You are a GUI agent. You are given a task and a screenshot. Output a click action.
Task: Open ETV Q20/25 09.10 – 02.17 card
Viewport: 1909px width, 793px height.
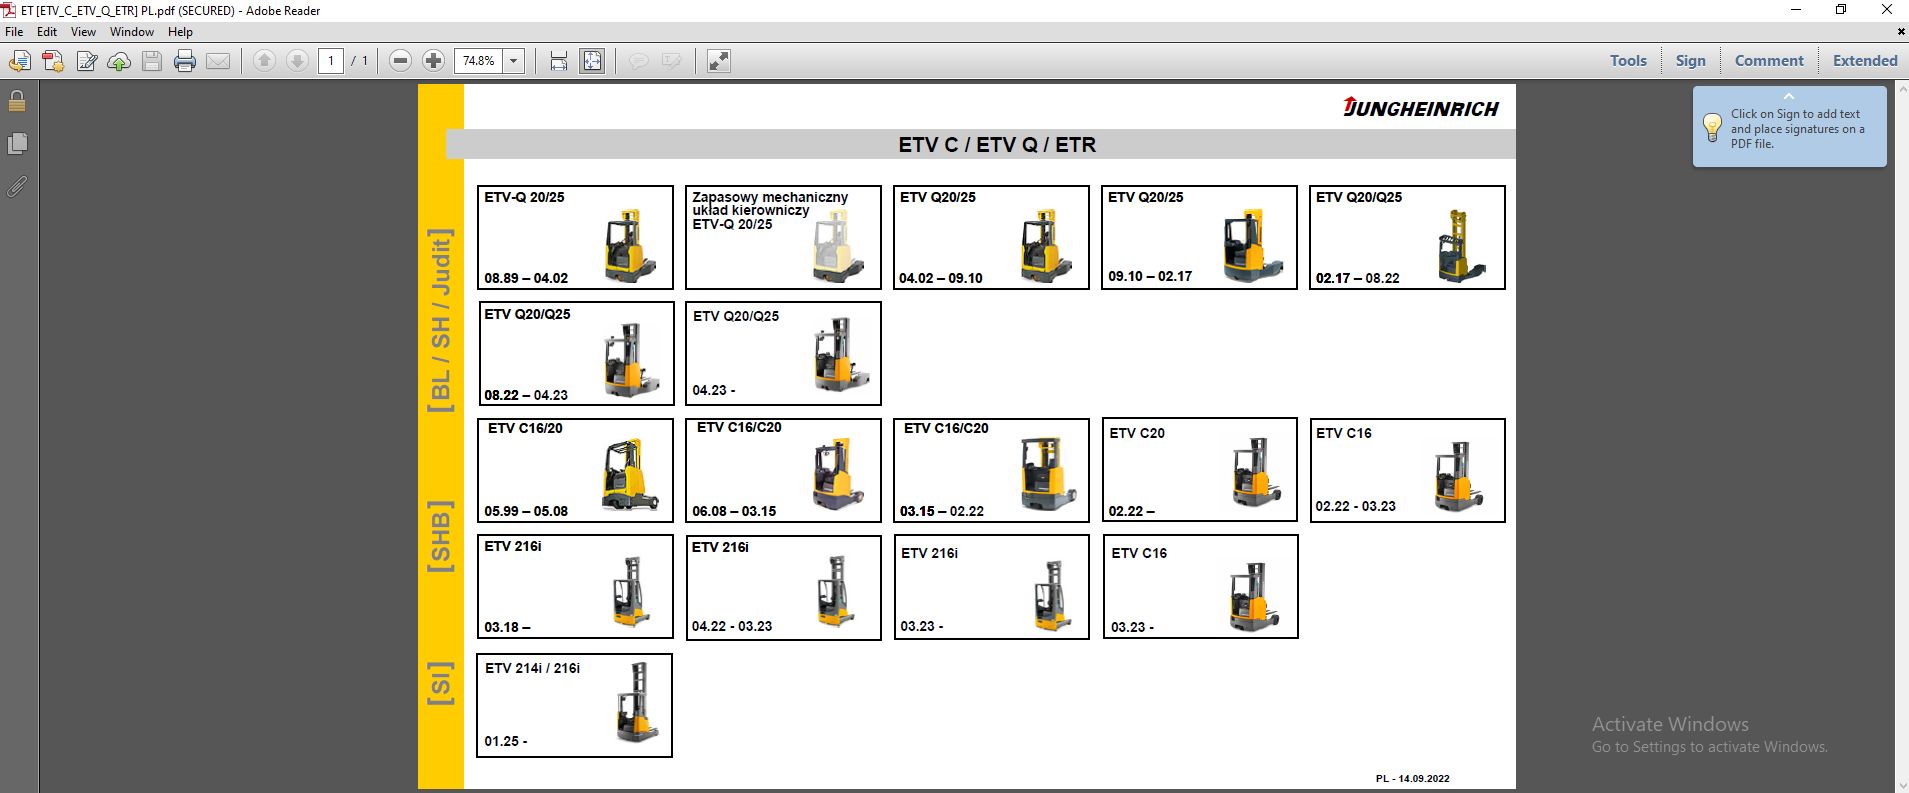(x=1199, y=237)
